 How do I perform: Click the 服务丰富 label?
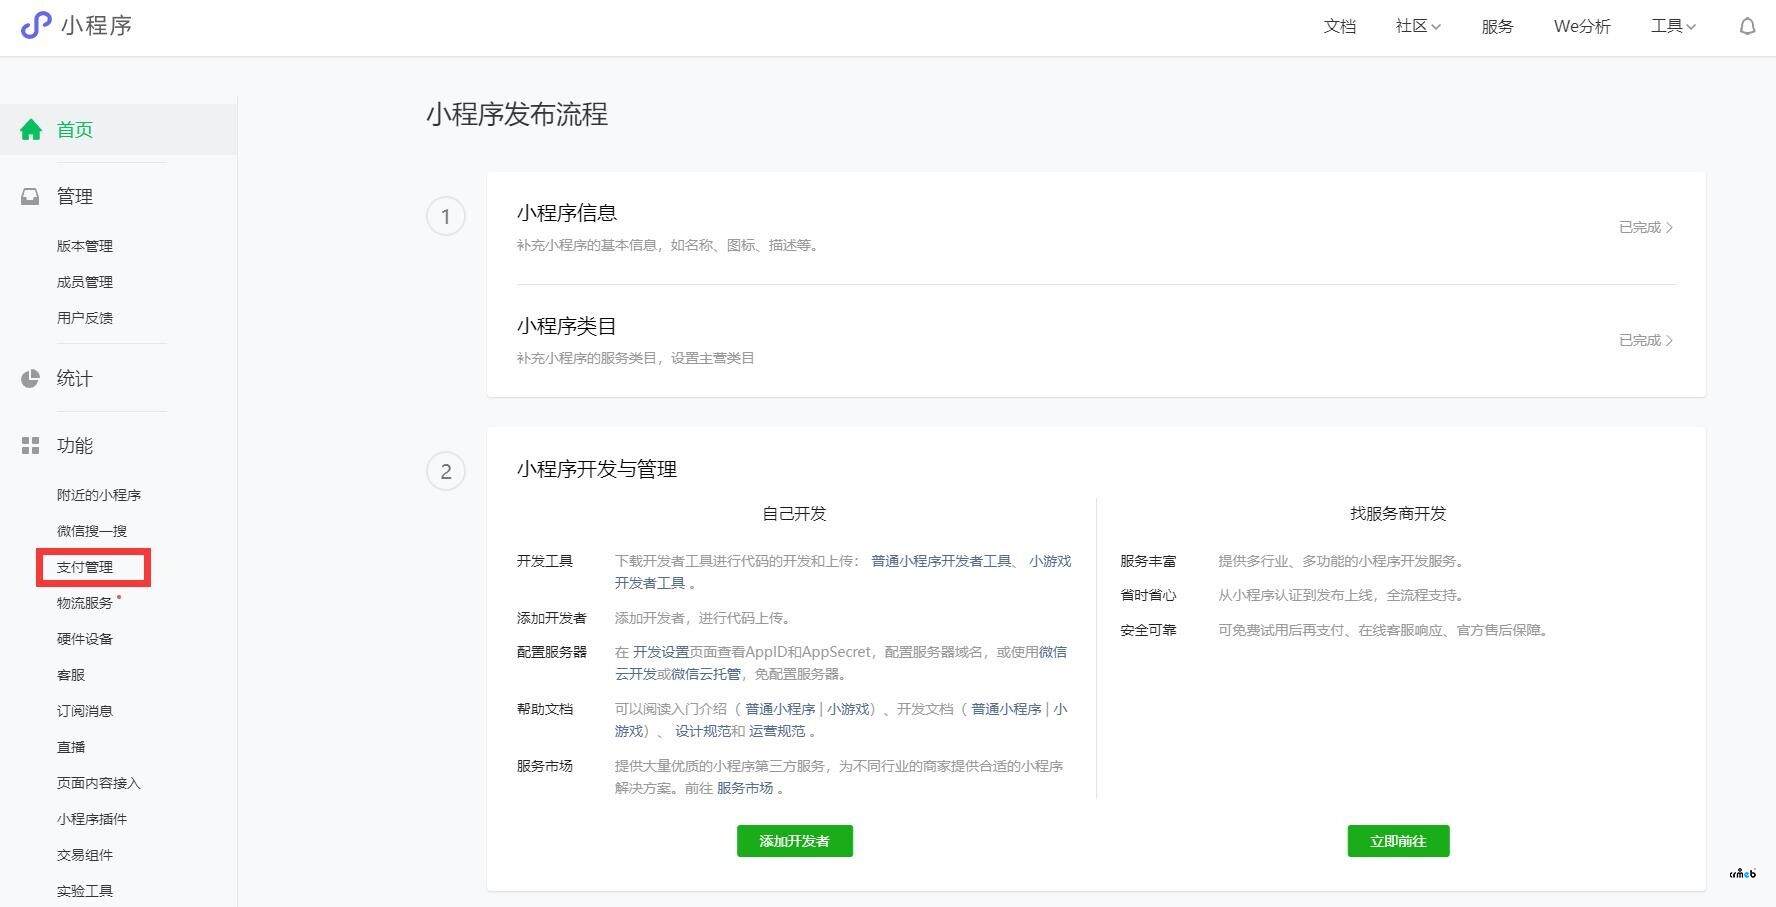coord(1148,561)
